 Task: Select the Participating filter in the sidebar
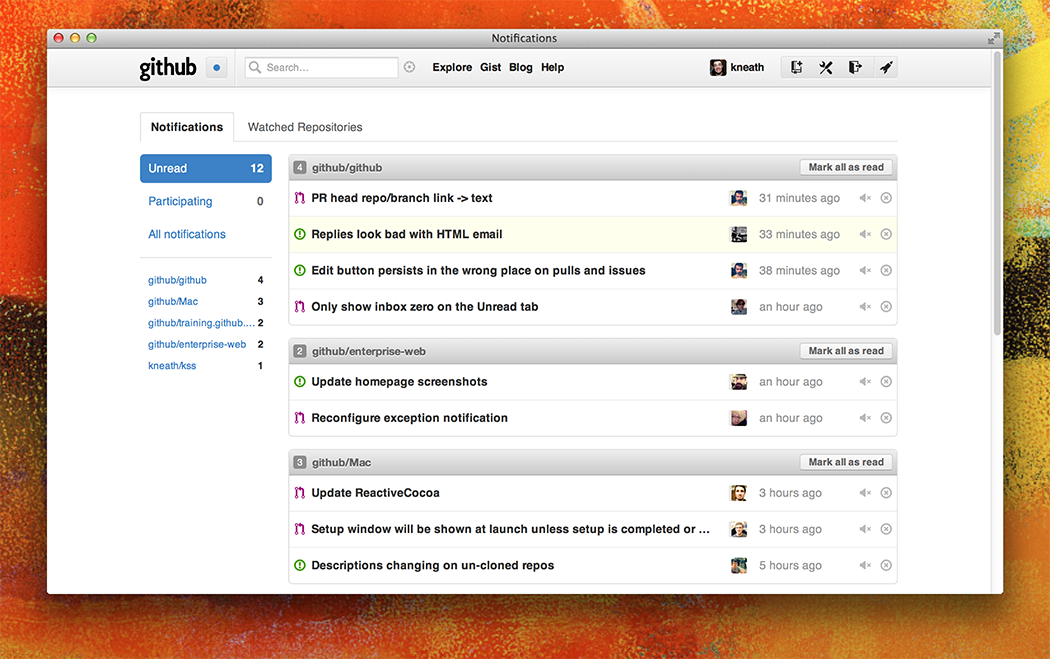click(180, 201)
